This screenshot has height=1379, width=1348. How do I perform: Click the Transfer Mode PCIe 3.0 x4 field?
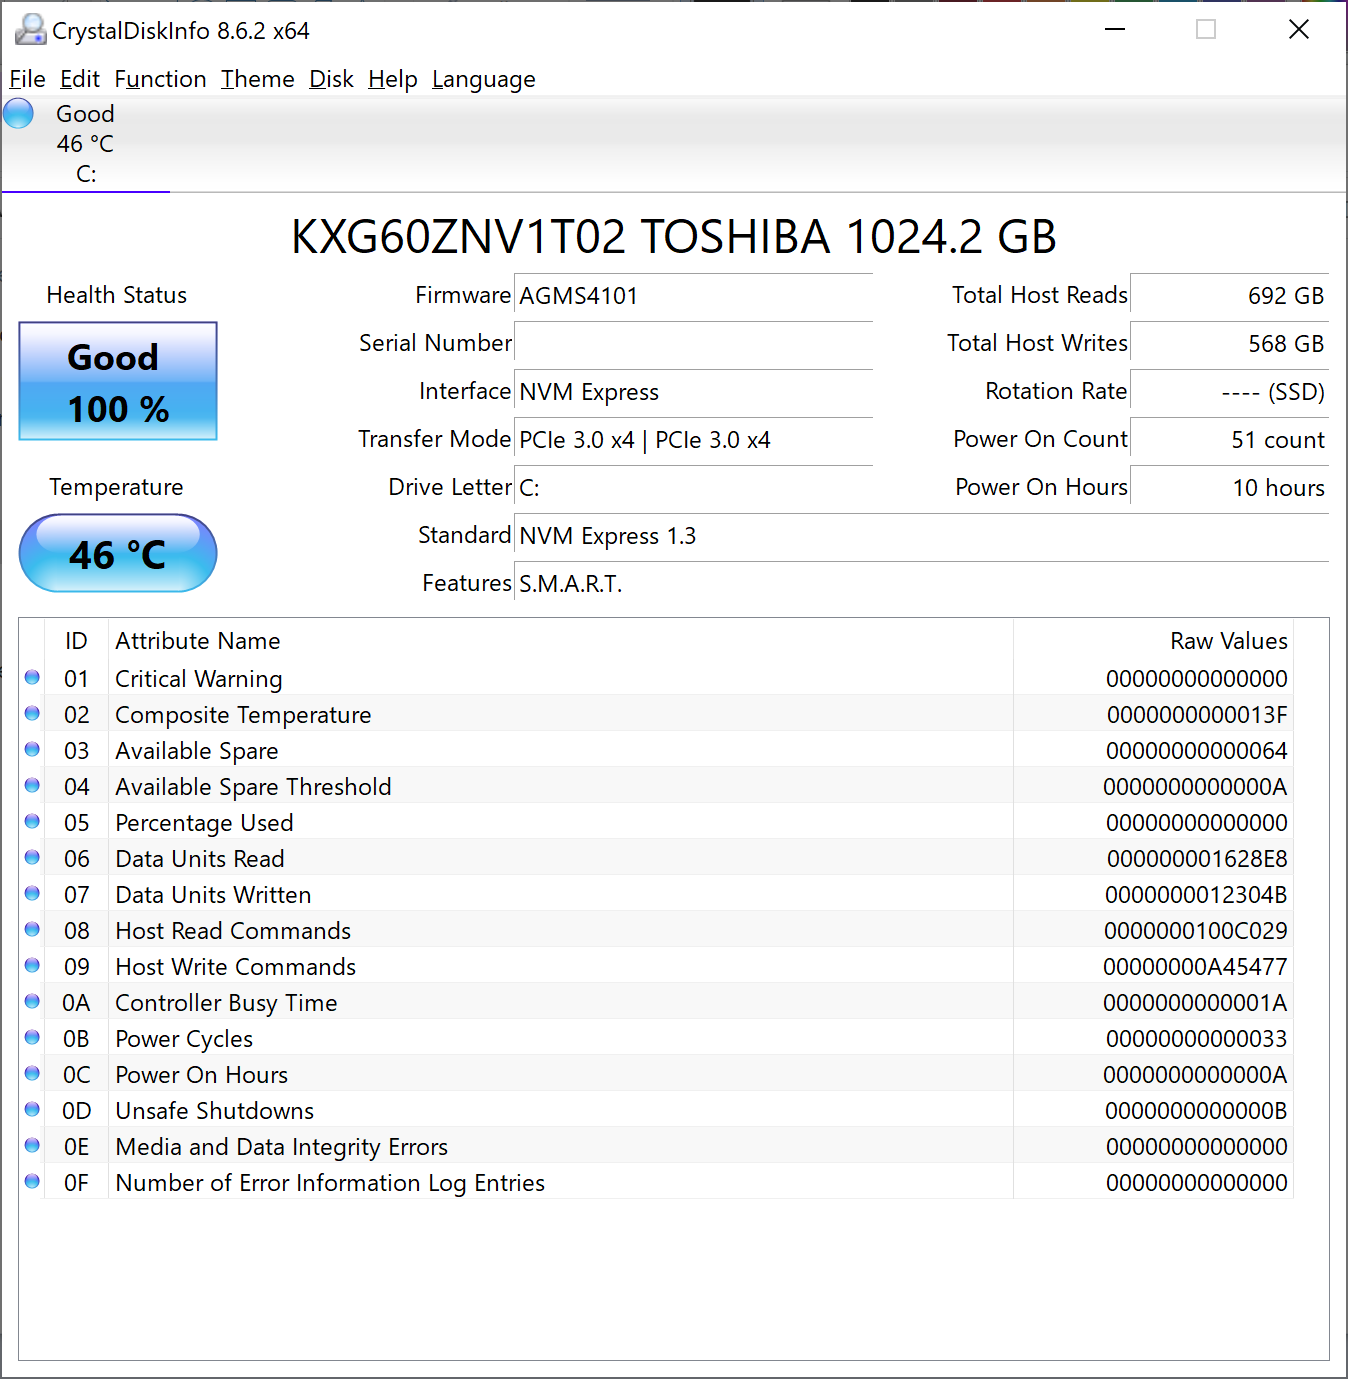point(694,440)
